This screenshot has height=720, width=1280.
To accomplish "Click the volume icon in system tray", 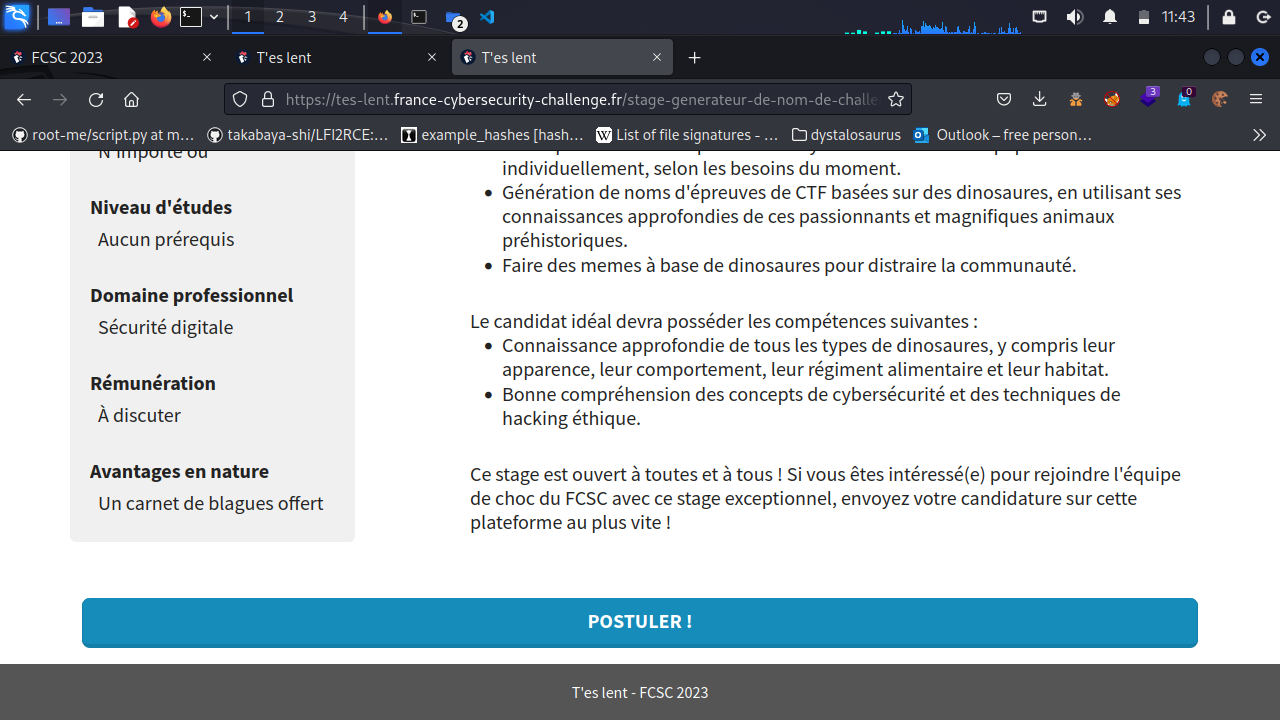I will [x=1075, y=17].
